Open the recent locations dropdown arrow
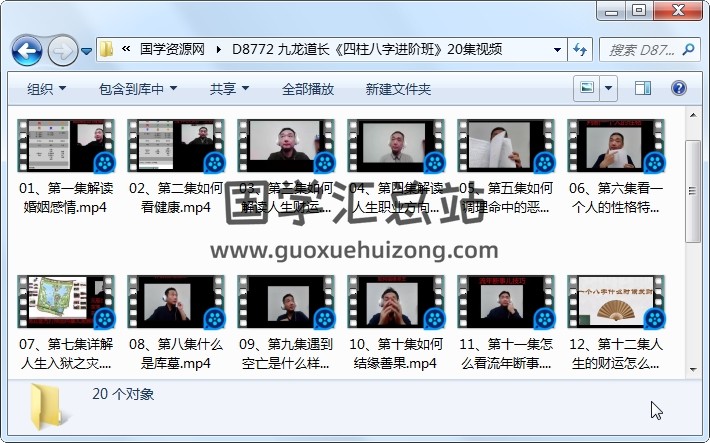710x443 pixels. coord(86,51)
